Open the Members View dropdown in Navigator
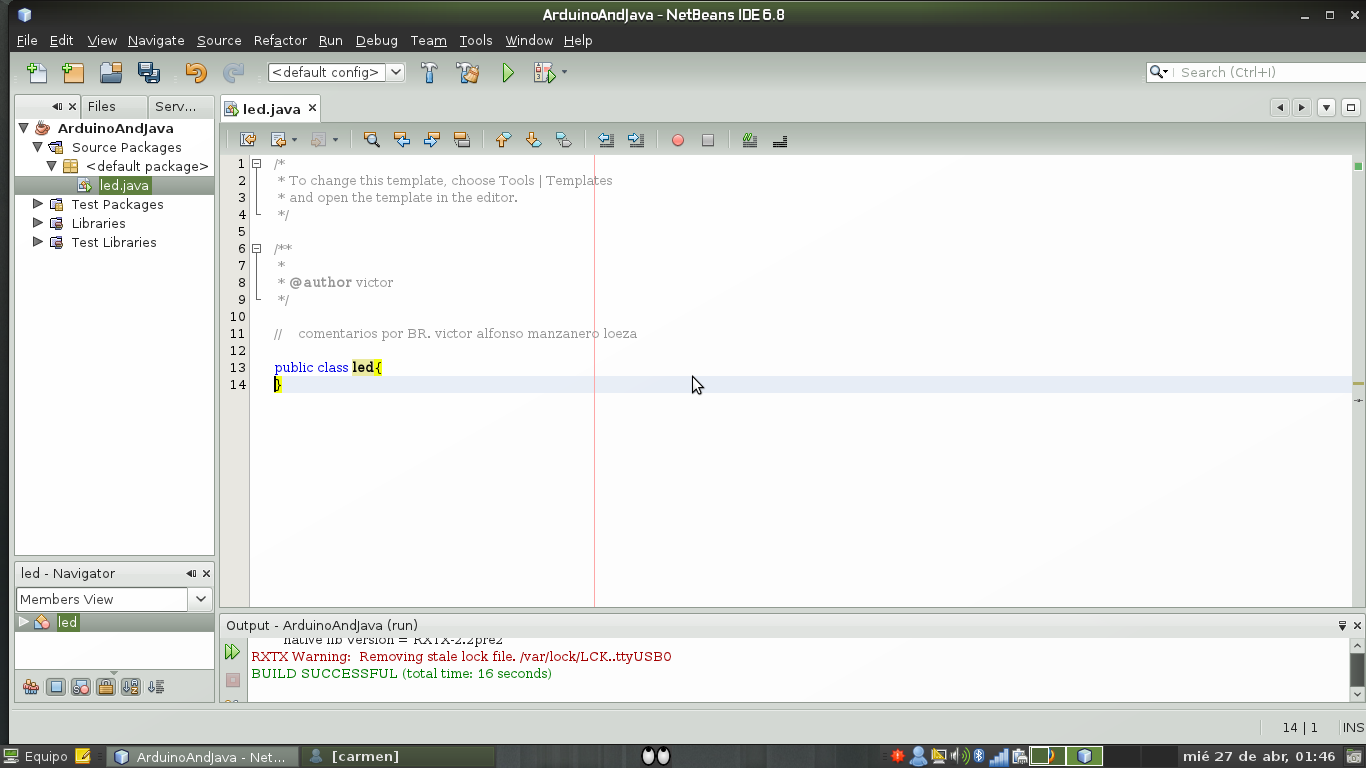Screen dimensions: 1366x768 point(200,599)
